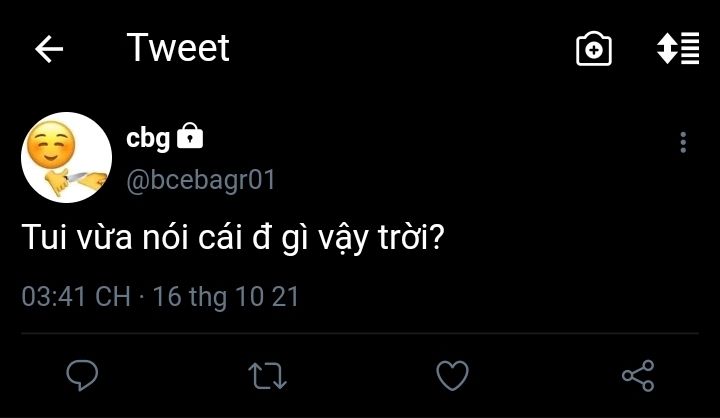Reply to the tweet via speech bubble
Screen dimensions: 720x418
click(82, 375)
